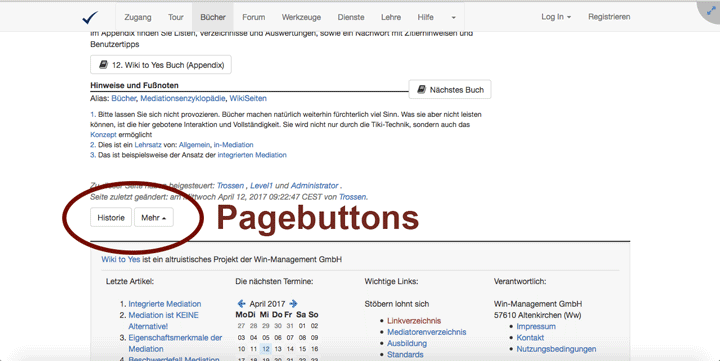Open the Log In dropdown
This screenshot has height=361, width=720.
pos(556,17)
